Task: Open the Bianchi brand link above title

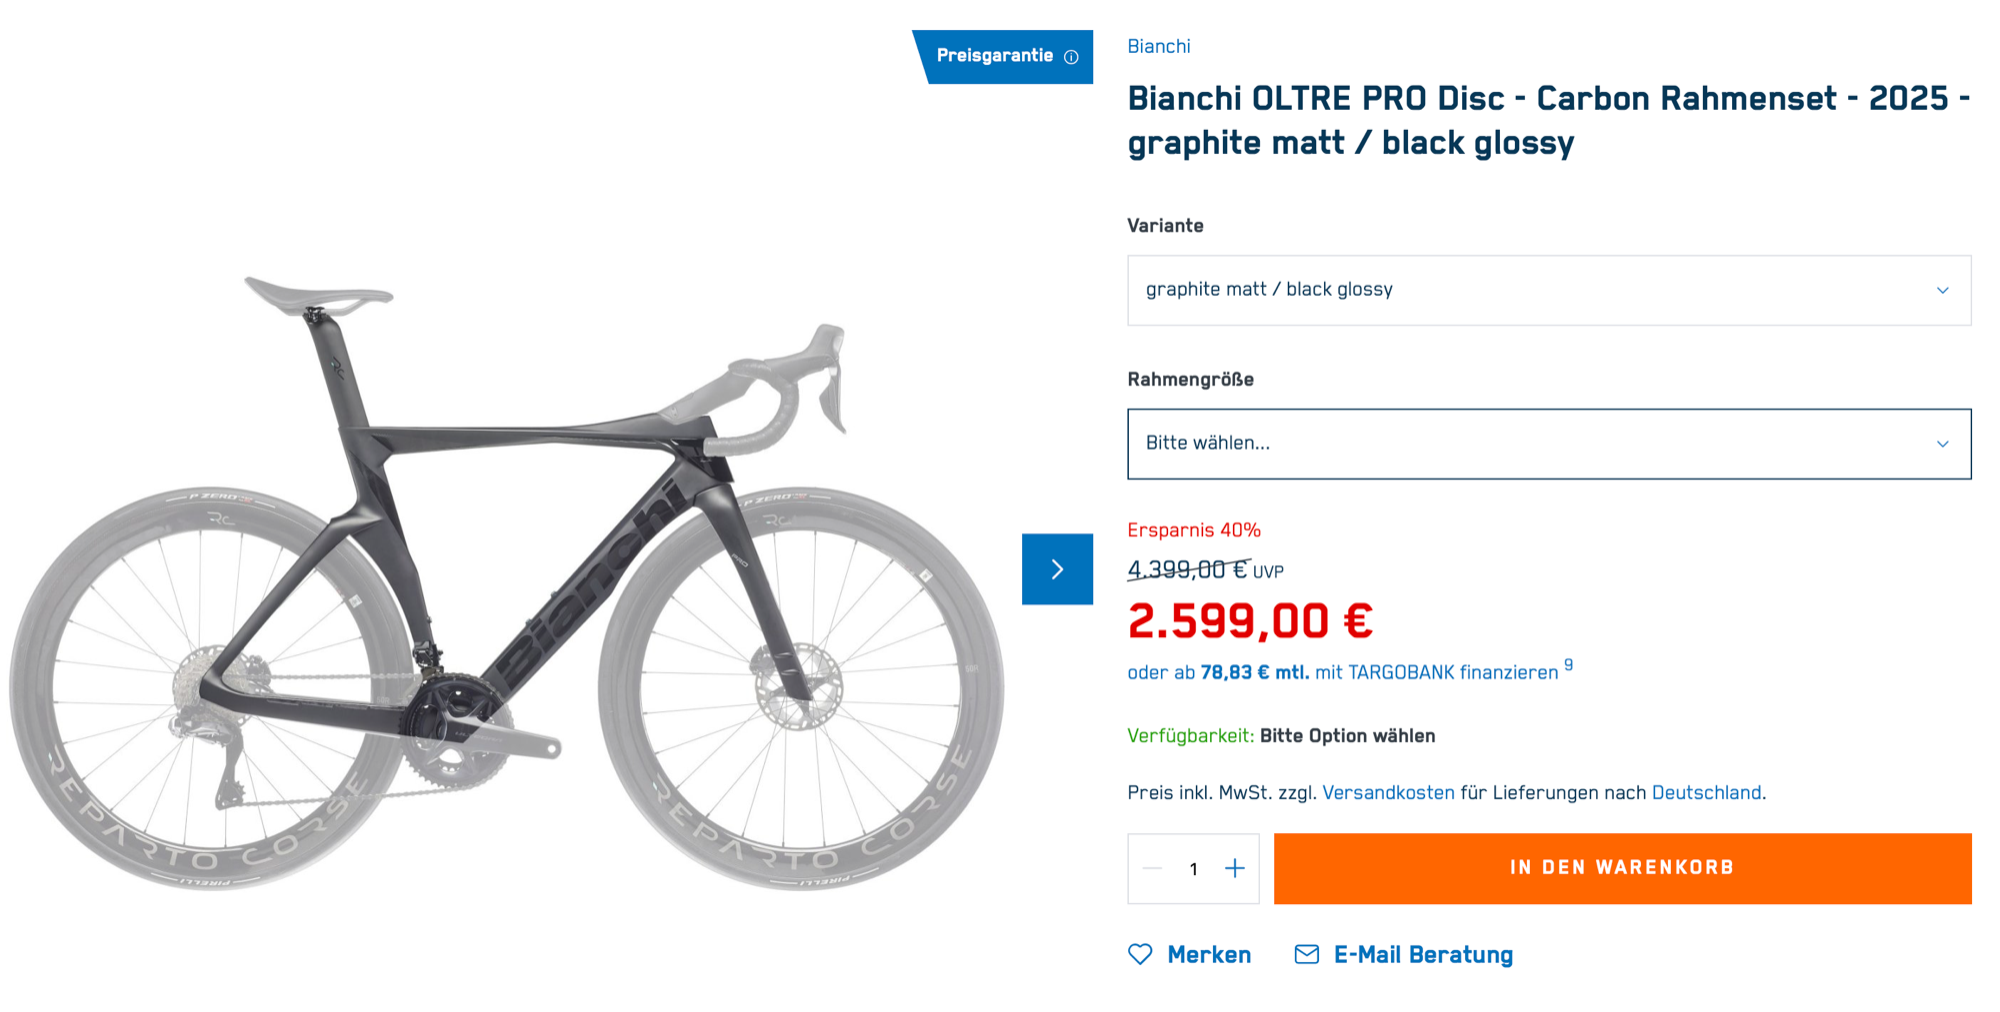Action: pyautogui.click(x=1158, y=46)
